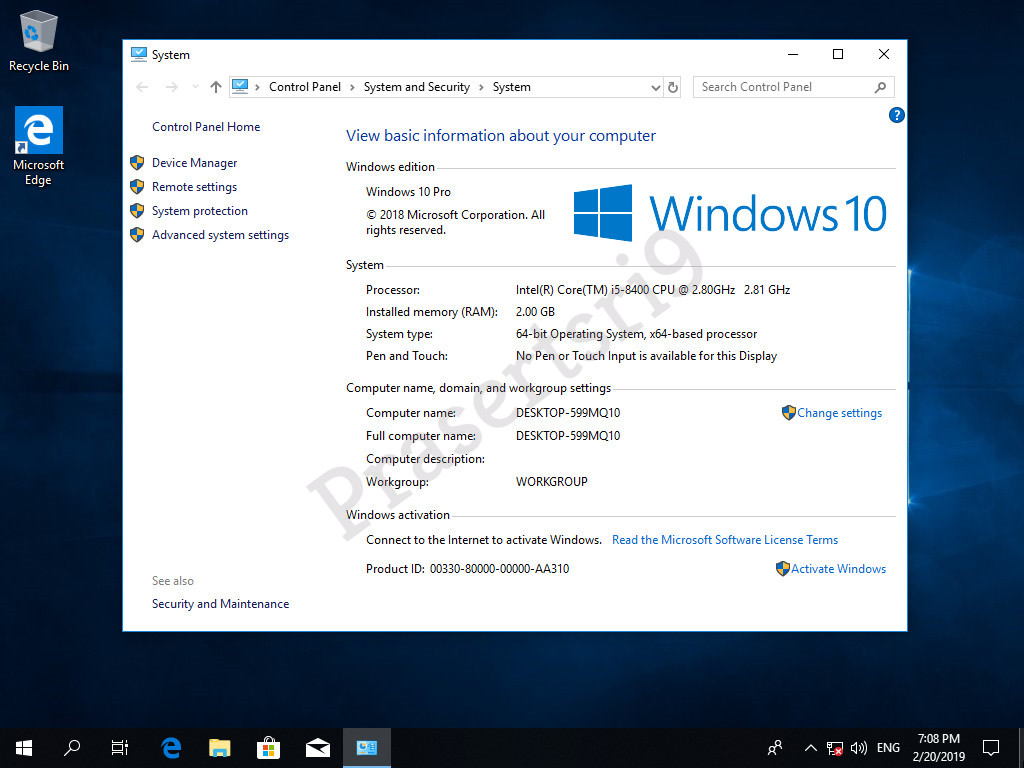Screen dimensions: 1024x768
Task: Open the Recycle Bin desktop icon
Action: 39,41
